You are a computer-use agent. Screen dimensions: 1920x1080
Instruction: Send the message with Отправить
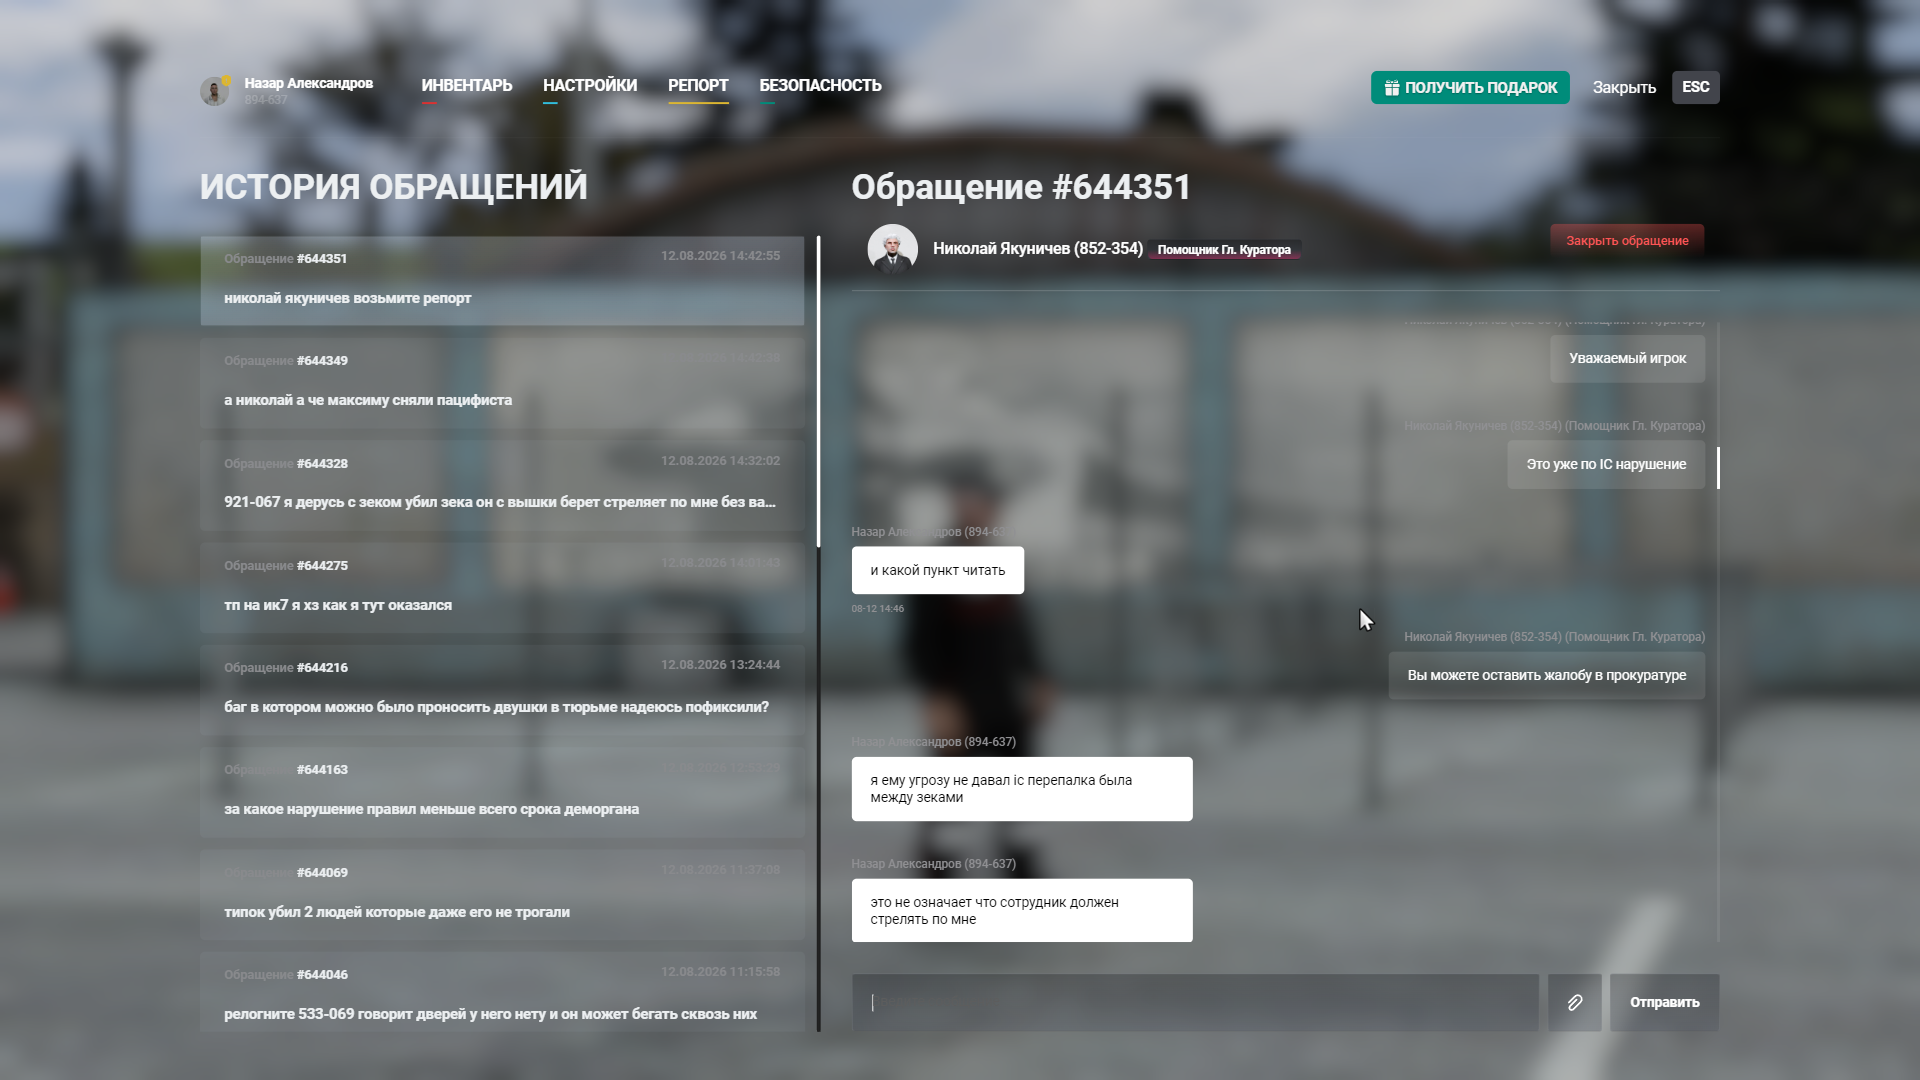click(x=1664, y=1002)
